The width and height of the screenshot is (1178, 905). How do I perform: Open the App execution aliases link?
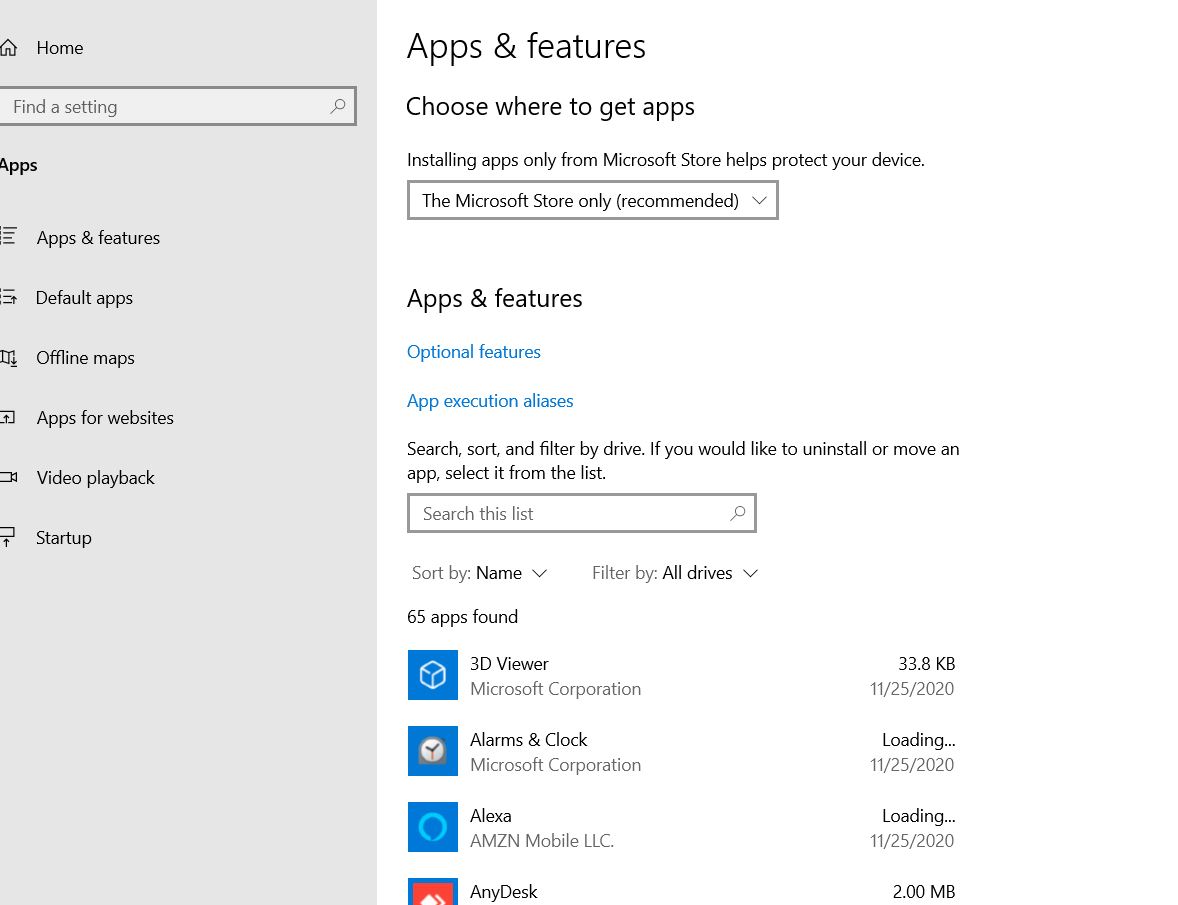[490, 400]
